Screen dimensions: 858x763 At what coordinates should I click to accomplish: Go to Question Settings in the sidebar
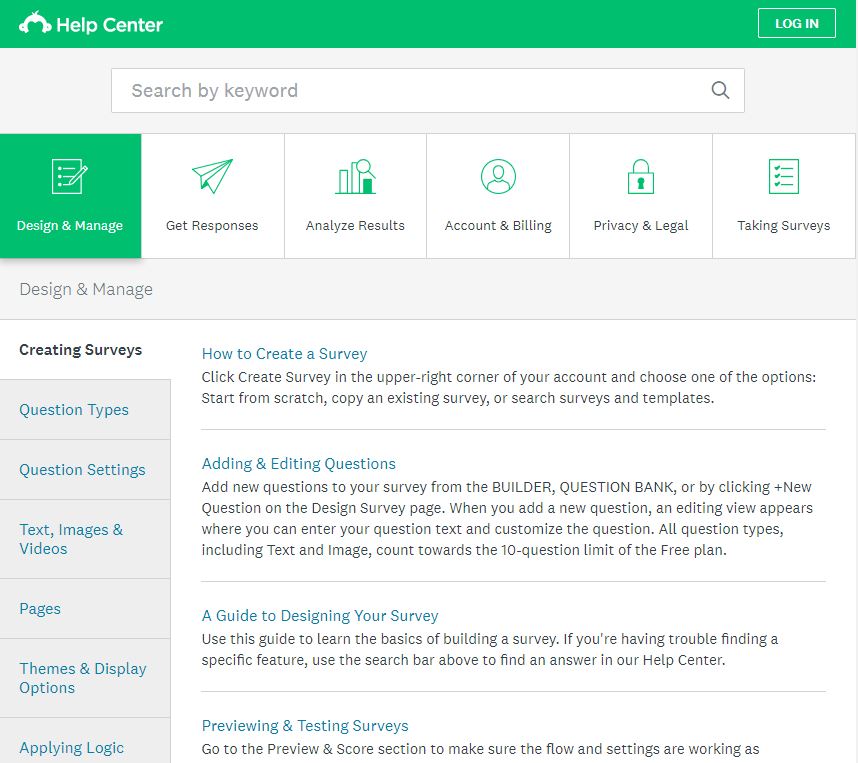coord(82,470)
